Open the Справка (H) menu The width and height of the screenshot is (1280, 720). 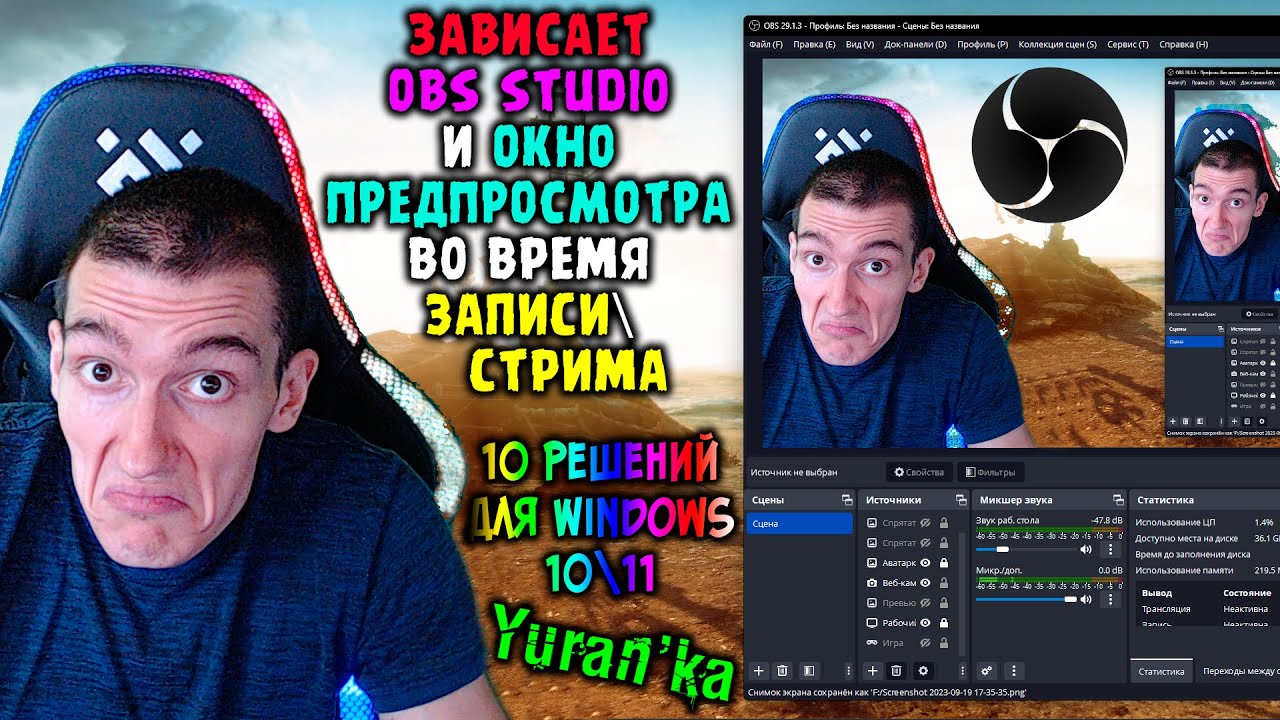click(1183, 44)
